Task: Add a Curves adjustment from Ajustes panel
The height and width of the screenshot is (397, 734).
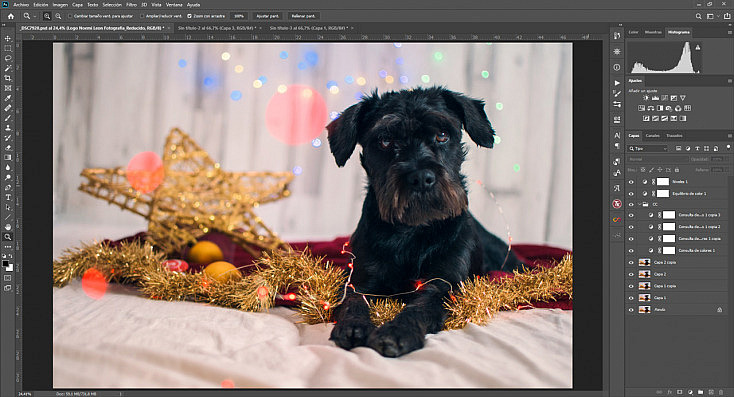Action: tap(664, 98)
